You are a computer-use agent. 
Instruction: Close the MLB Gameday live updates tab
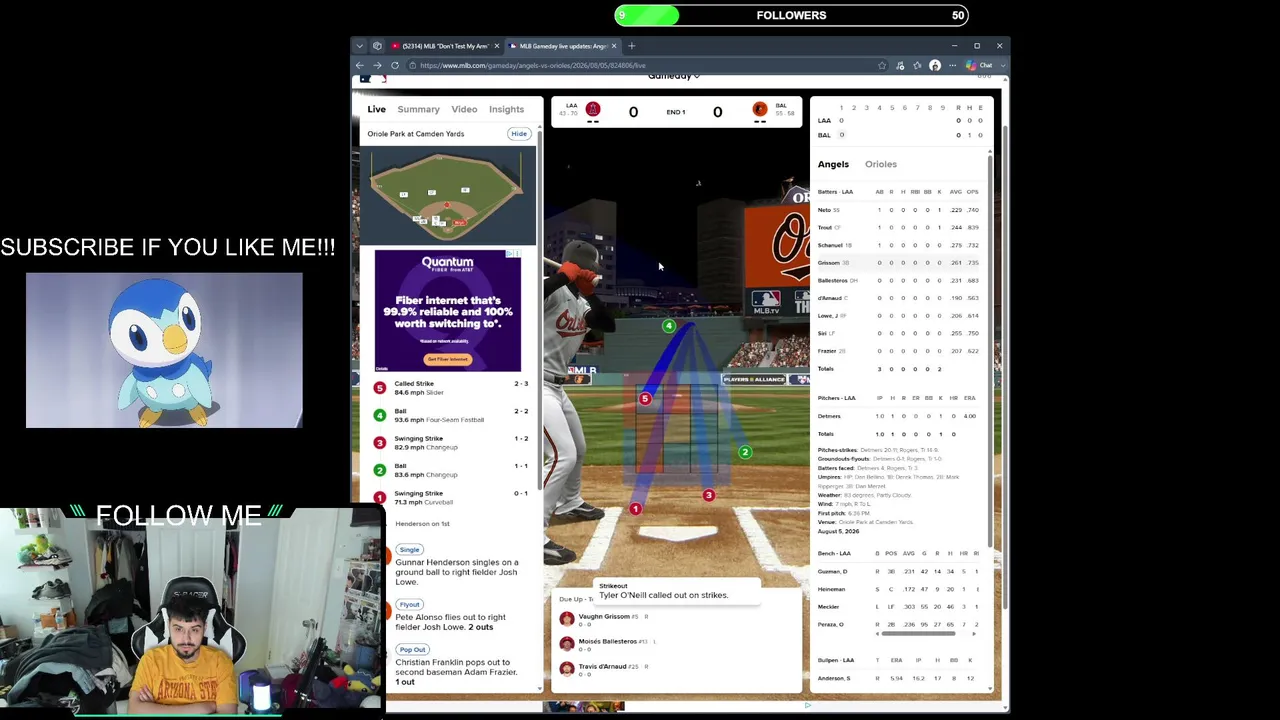click(614, 46)
